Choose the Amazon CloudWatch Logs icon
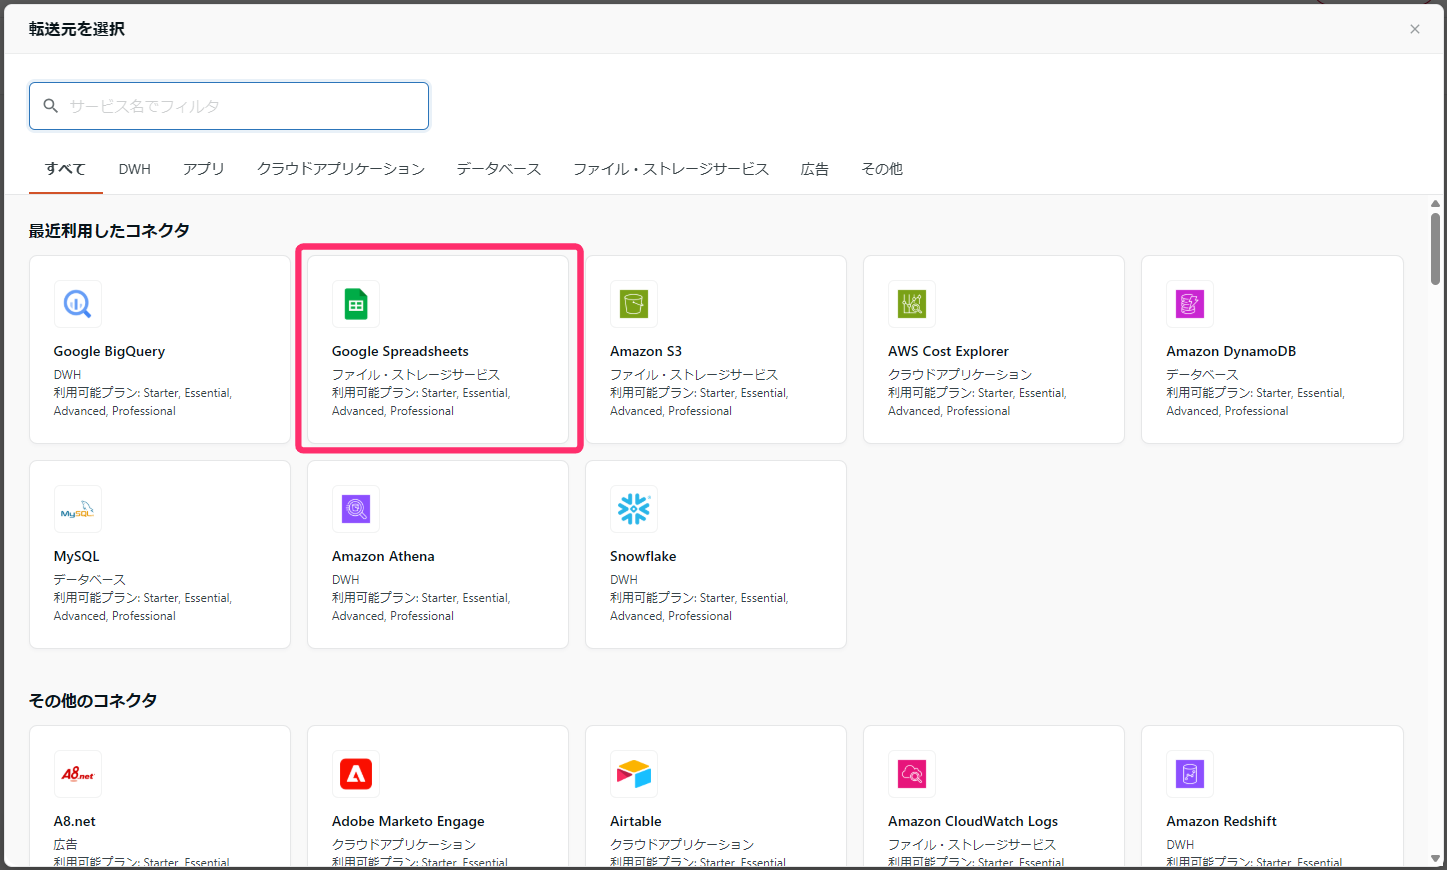 tap(912, 774)
